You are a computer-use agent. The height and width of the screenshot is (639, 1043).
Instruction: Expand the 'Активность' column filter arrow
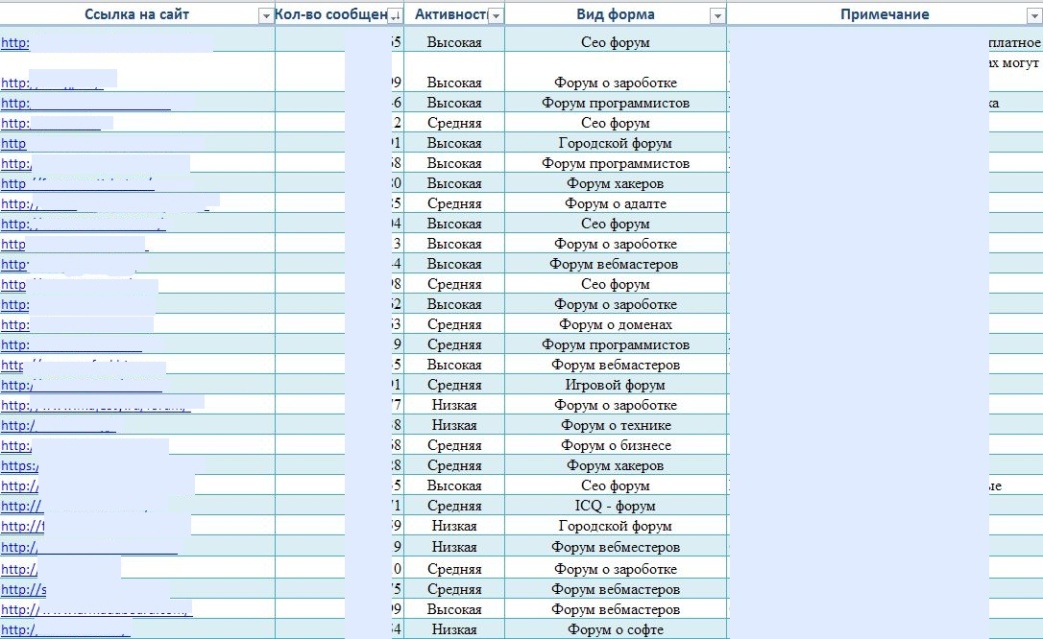[495, 16]
